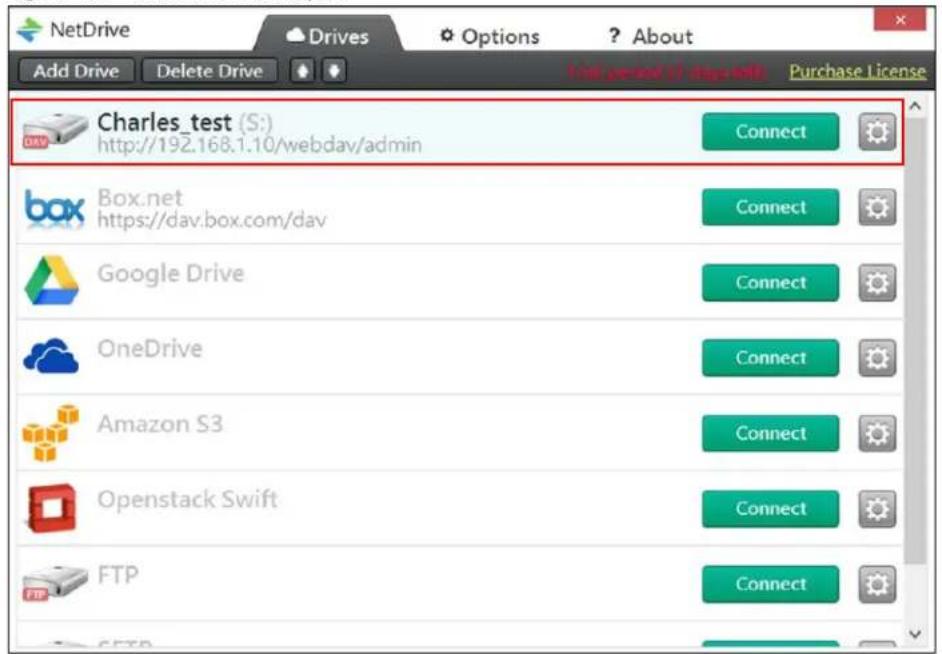Click the http://192.168.1.10/webdav/admin URL text
Viewport: 942px width, 654px height.
pos(260,145)
